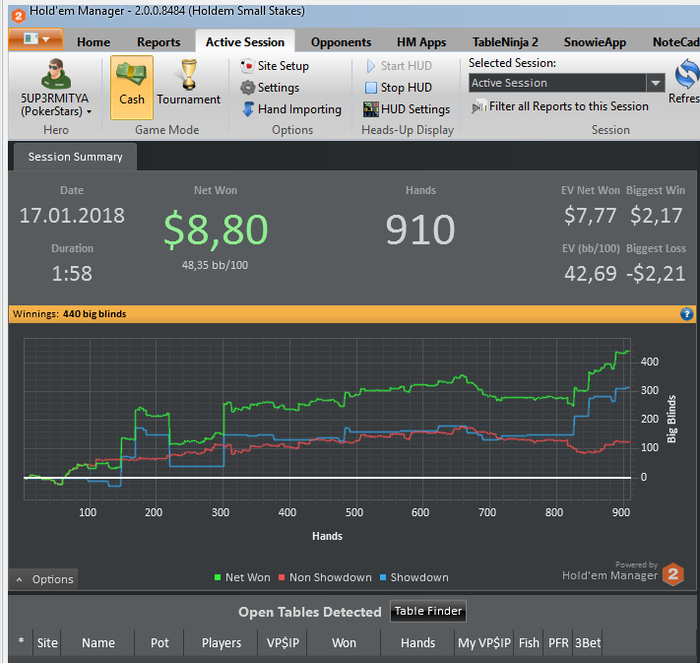Click the Hold'em Manager 2 logo below graph
700x663 pixels.
point(673,574)
